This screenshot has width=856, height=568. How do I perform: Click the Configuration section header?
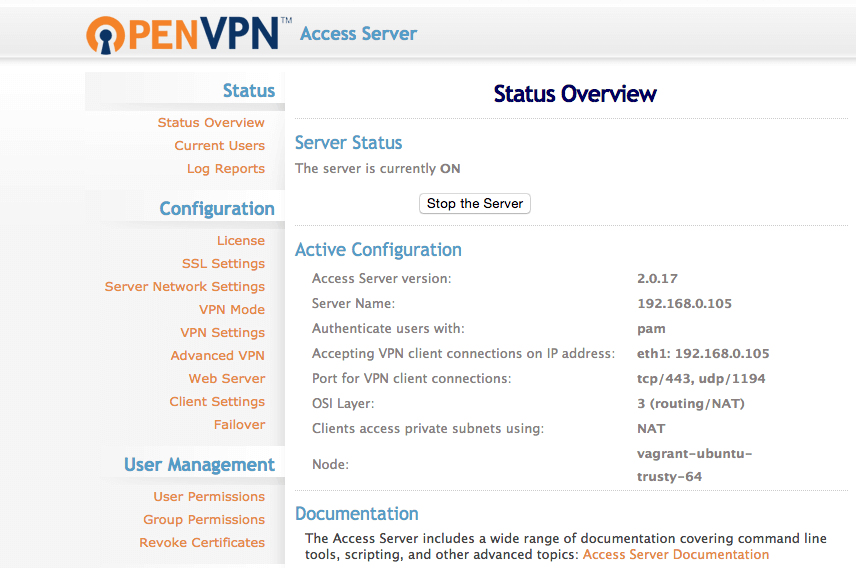pos(217,209)
